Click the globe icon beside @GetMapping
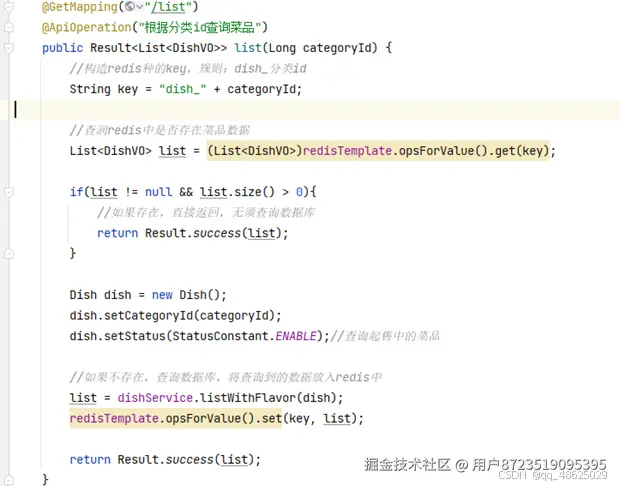The image size is (620, 486). click(129, 6)
